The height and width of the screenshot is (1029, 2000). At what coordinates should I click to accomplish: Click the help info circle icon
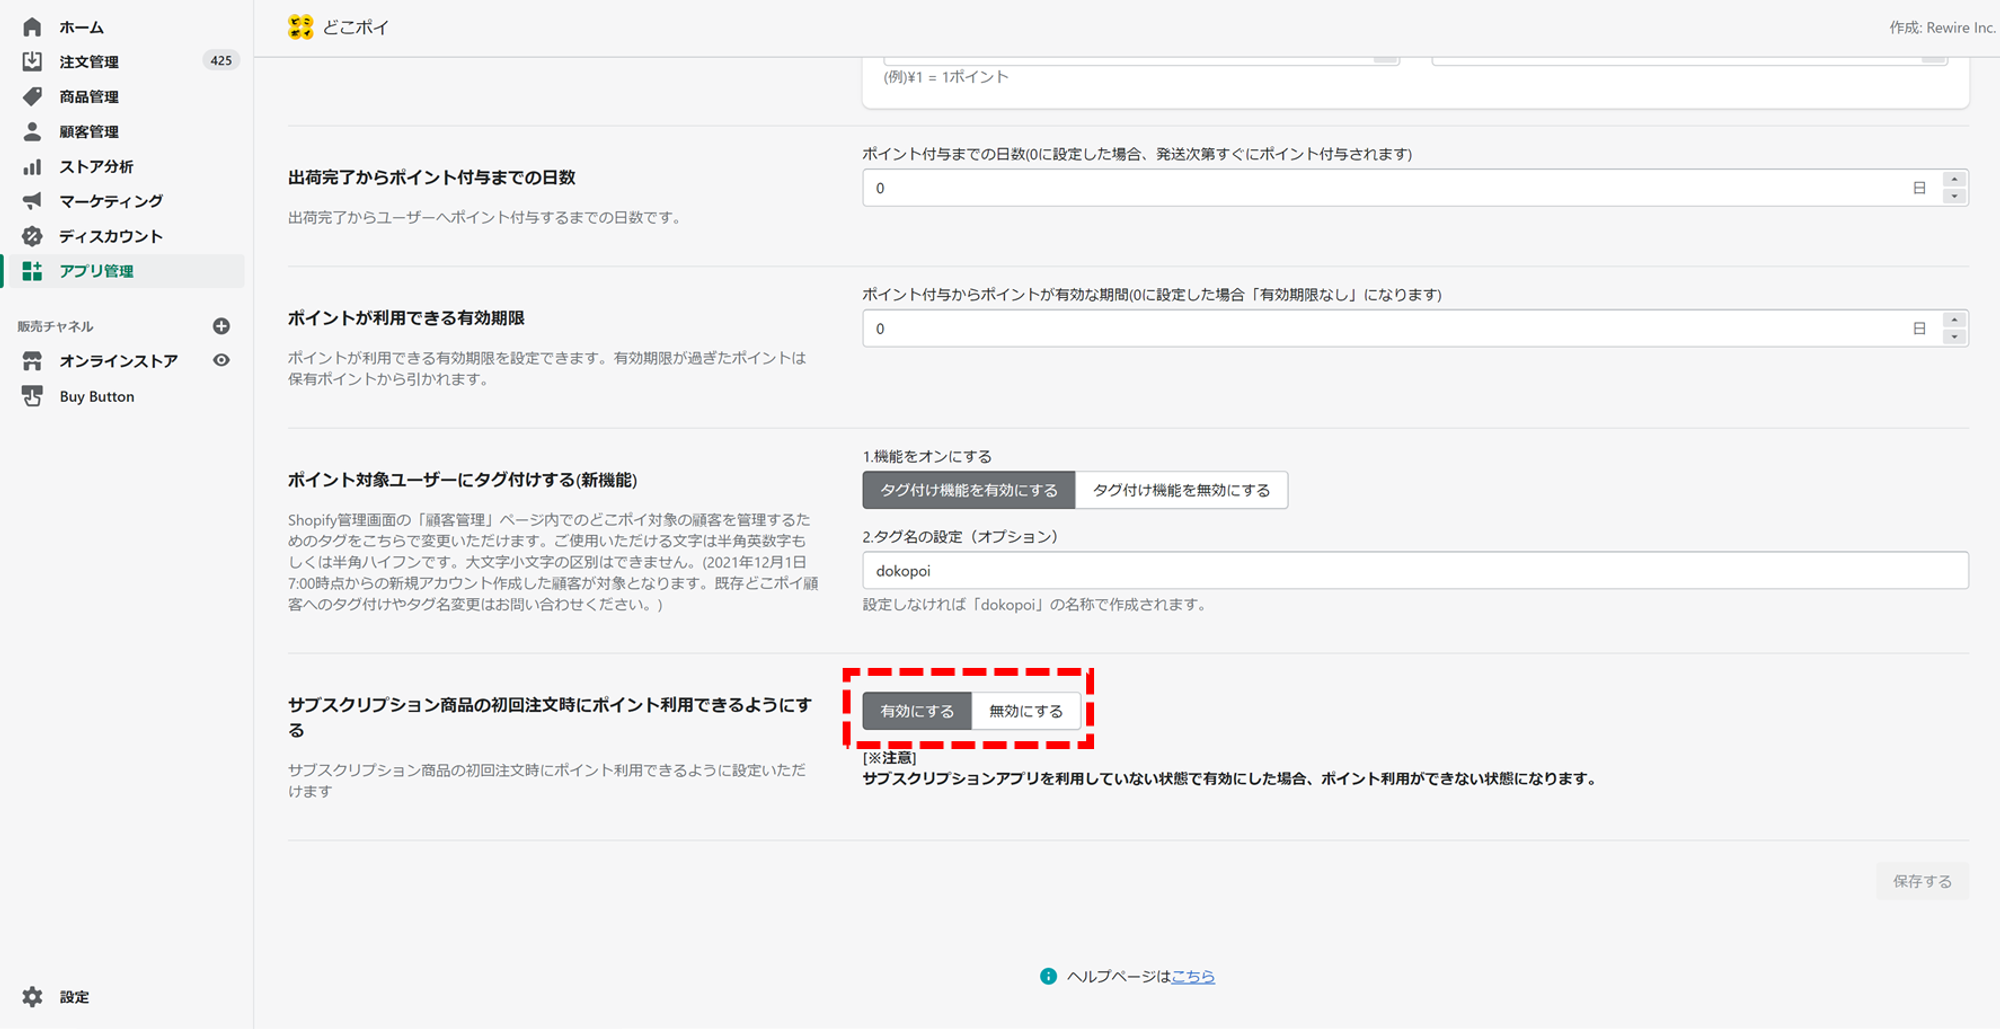1048,976
